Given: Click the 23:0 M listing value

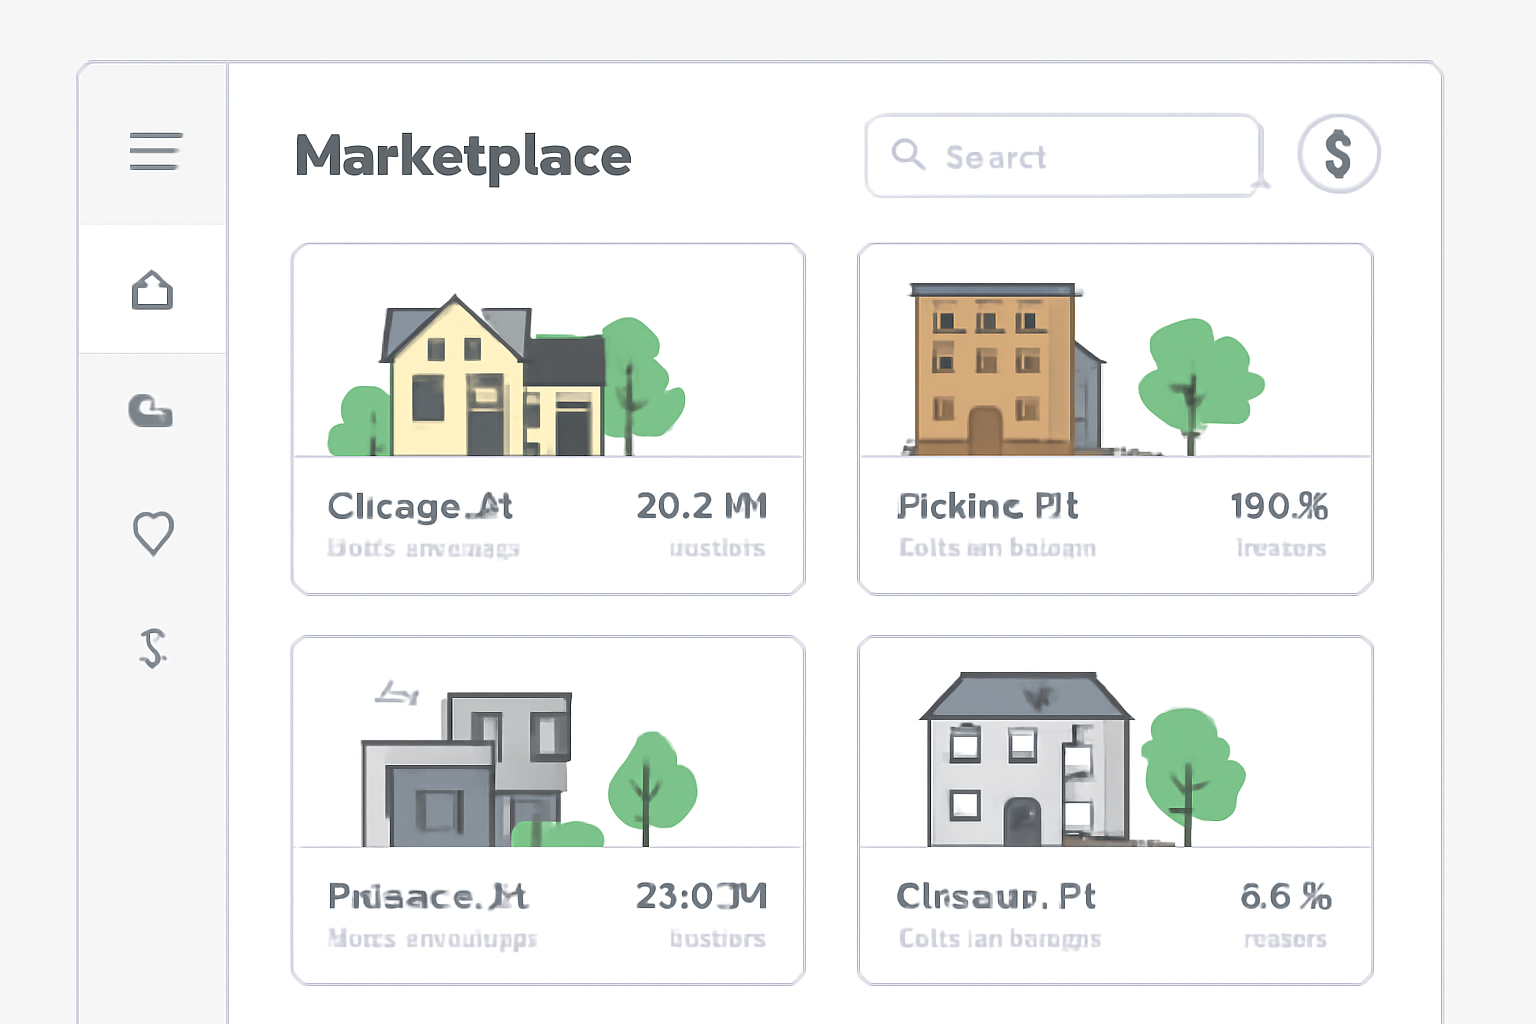Looking at the screenshot, I should click(x=701, y=896).
